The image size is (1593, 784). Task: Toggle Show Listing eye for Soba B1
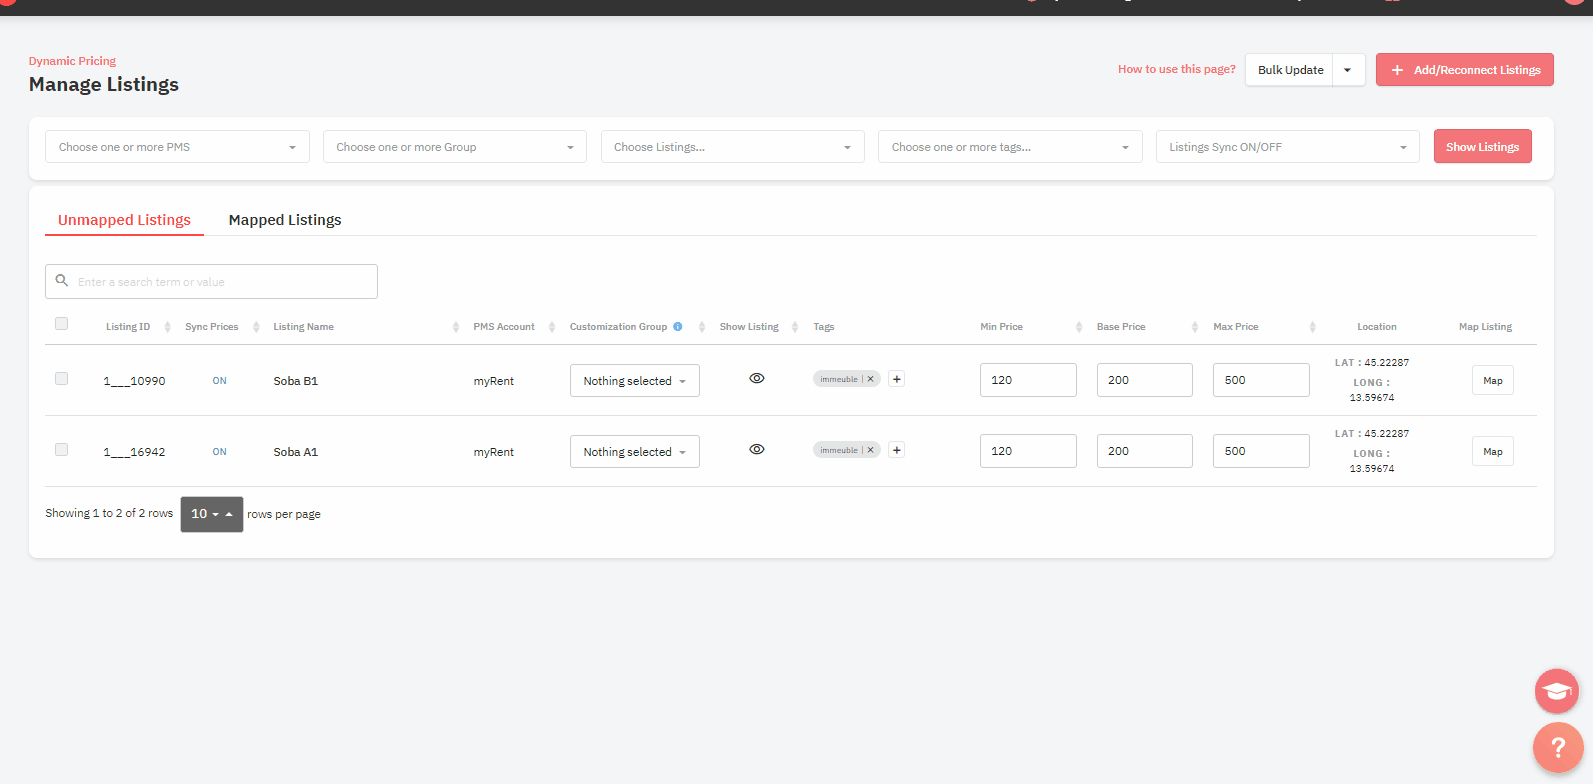click(x=757, y=378)
